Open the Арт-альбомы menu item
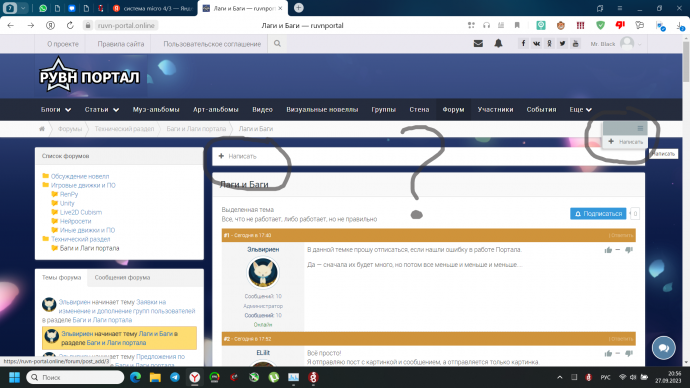Screen dimensions: 690x388 216,110
